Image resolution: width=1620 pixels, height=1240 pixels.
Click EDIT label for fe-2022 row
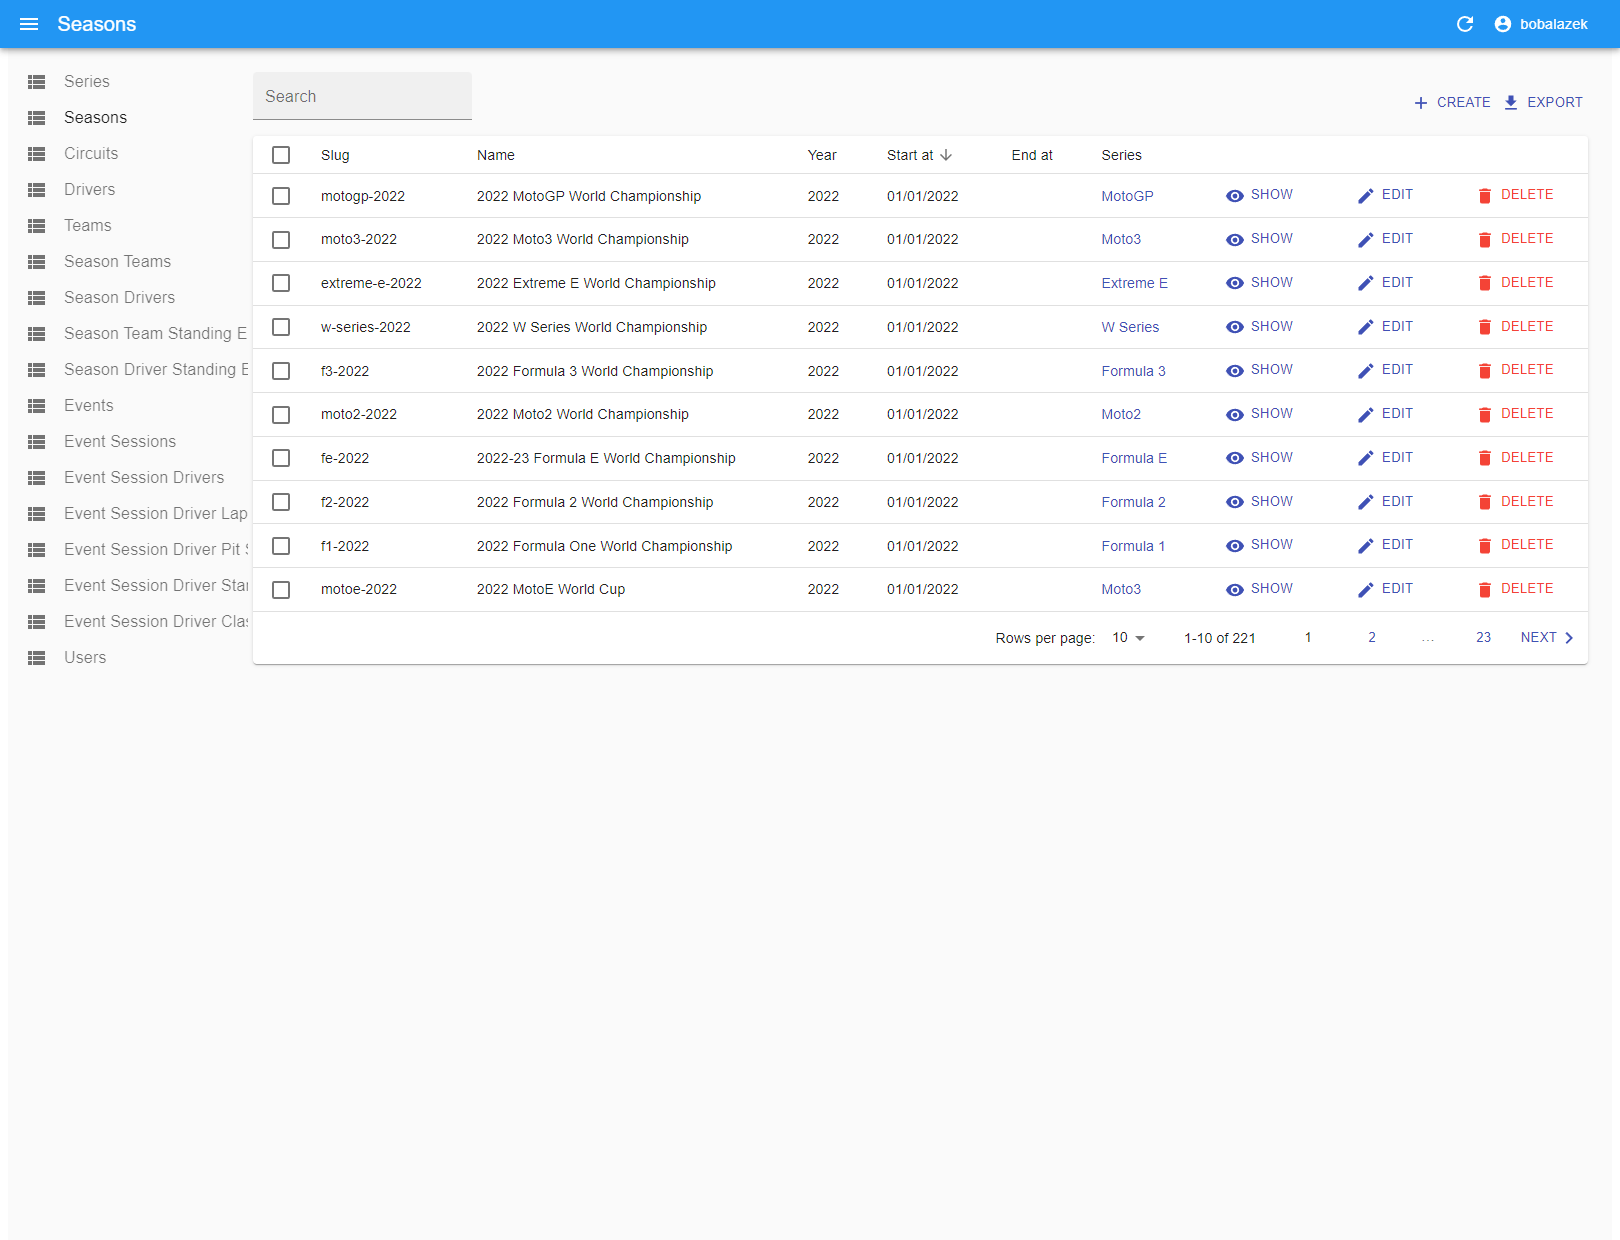[x=1397, y=458]
